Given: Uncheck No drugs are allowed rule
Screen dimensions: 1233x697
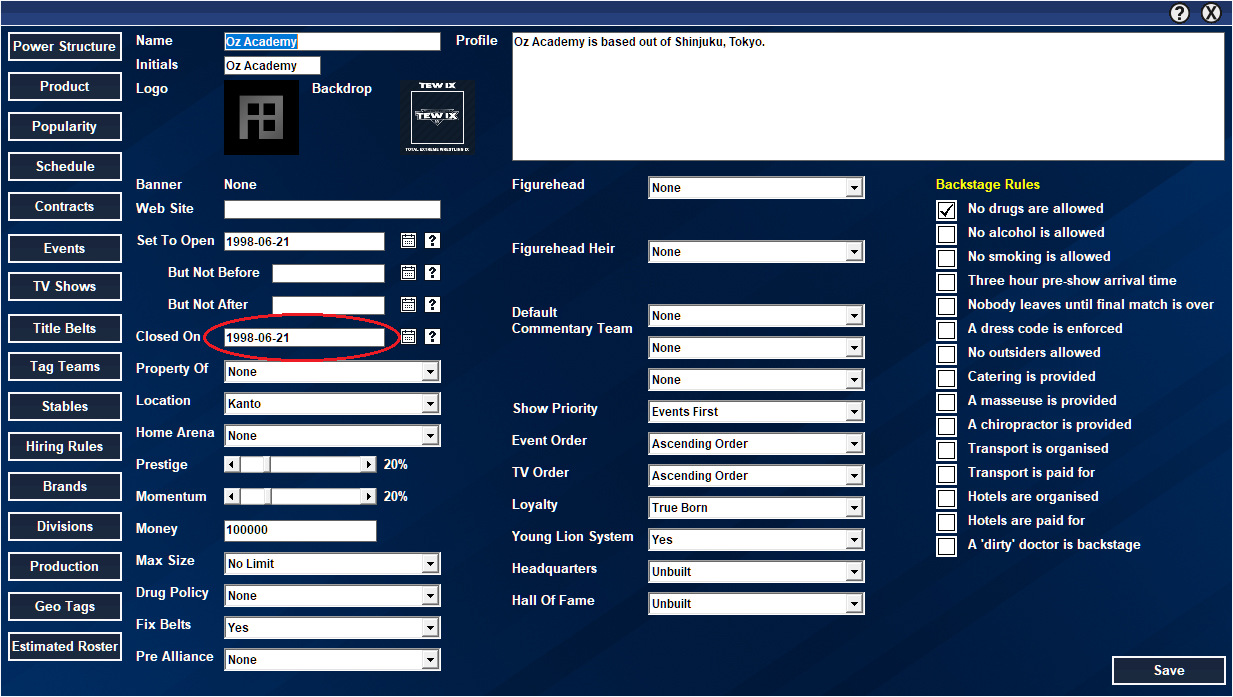Looking at the screenshot, I should click(946, 209).
